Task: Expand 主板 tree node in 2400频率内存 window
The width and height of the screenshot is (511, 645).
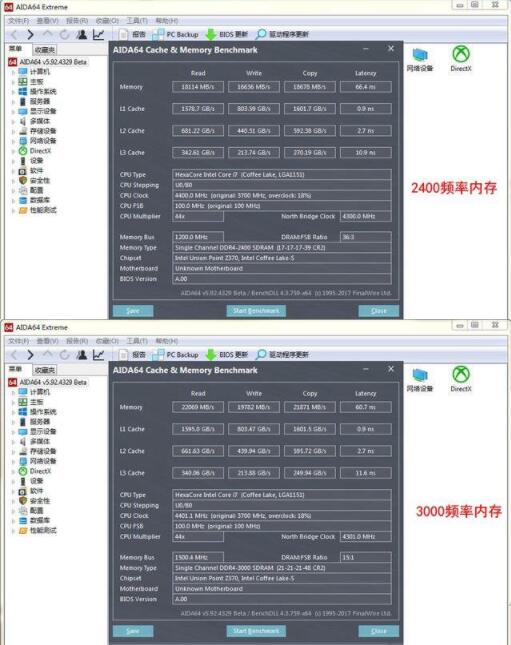Action: pyautogui.click(x=13, y=82)
